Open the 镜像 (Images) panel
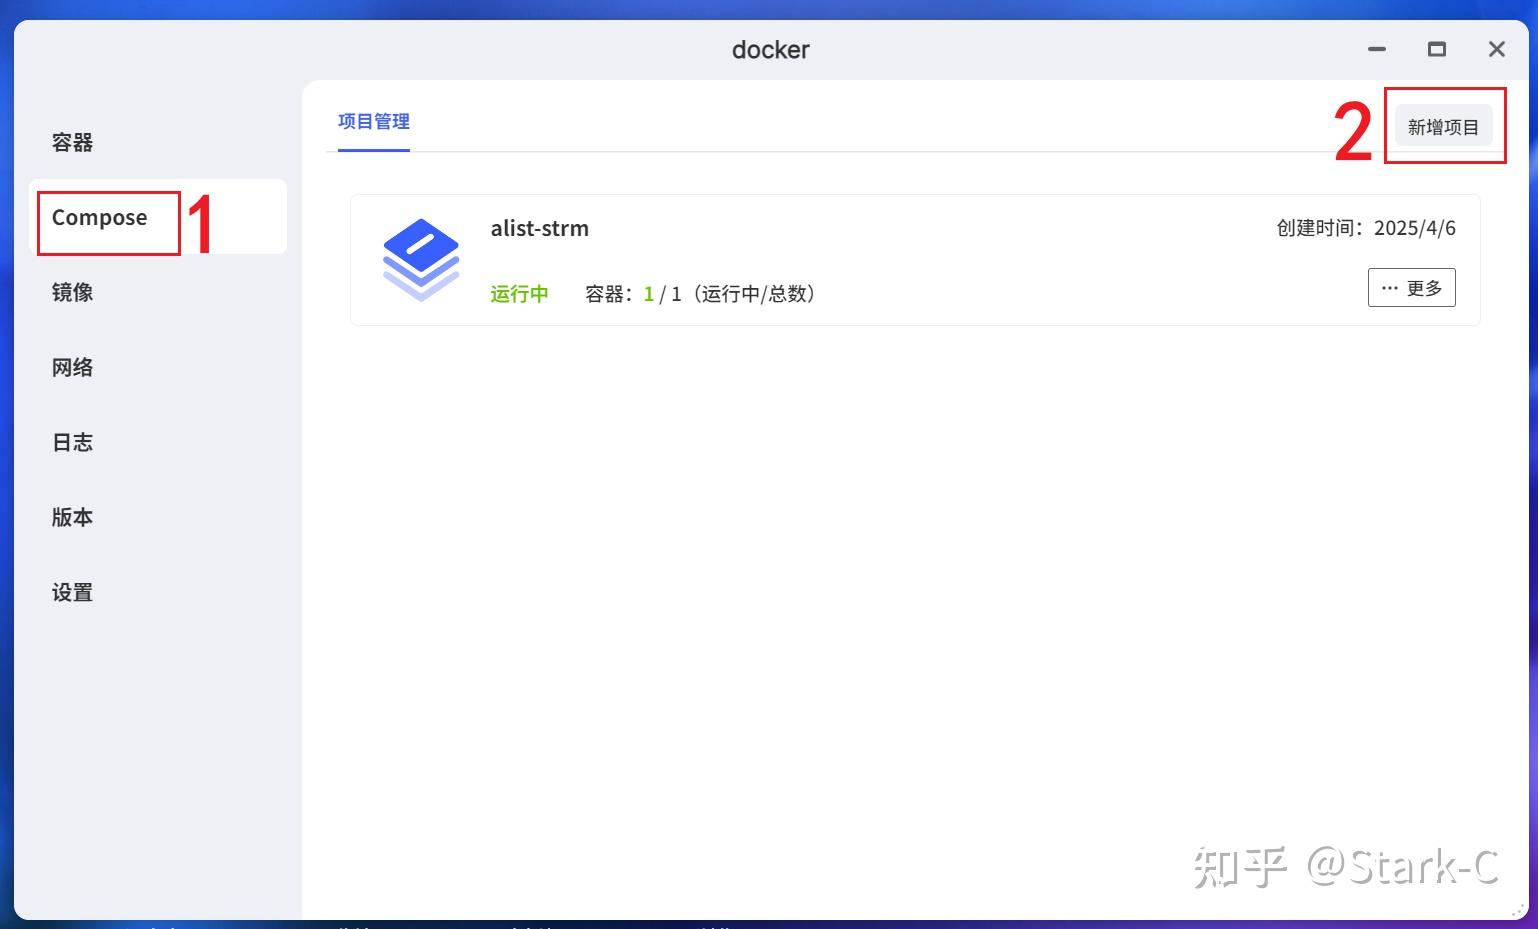This screenshot has height=929, width=1538. click(71, 292)
